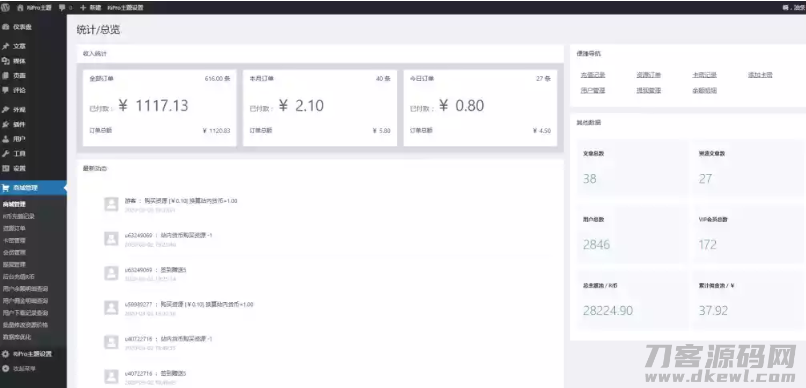Open the comments bubble icon in top bar
Image resolution: width=806 pixels, height=388 pixels.
[62, 8]
